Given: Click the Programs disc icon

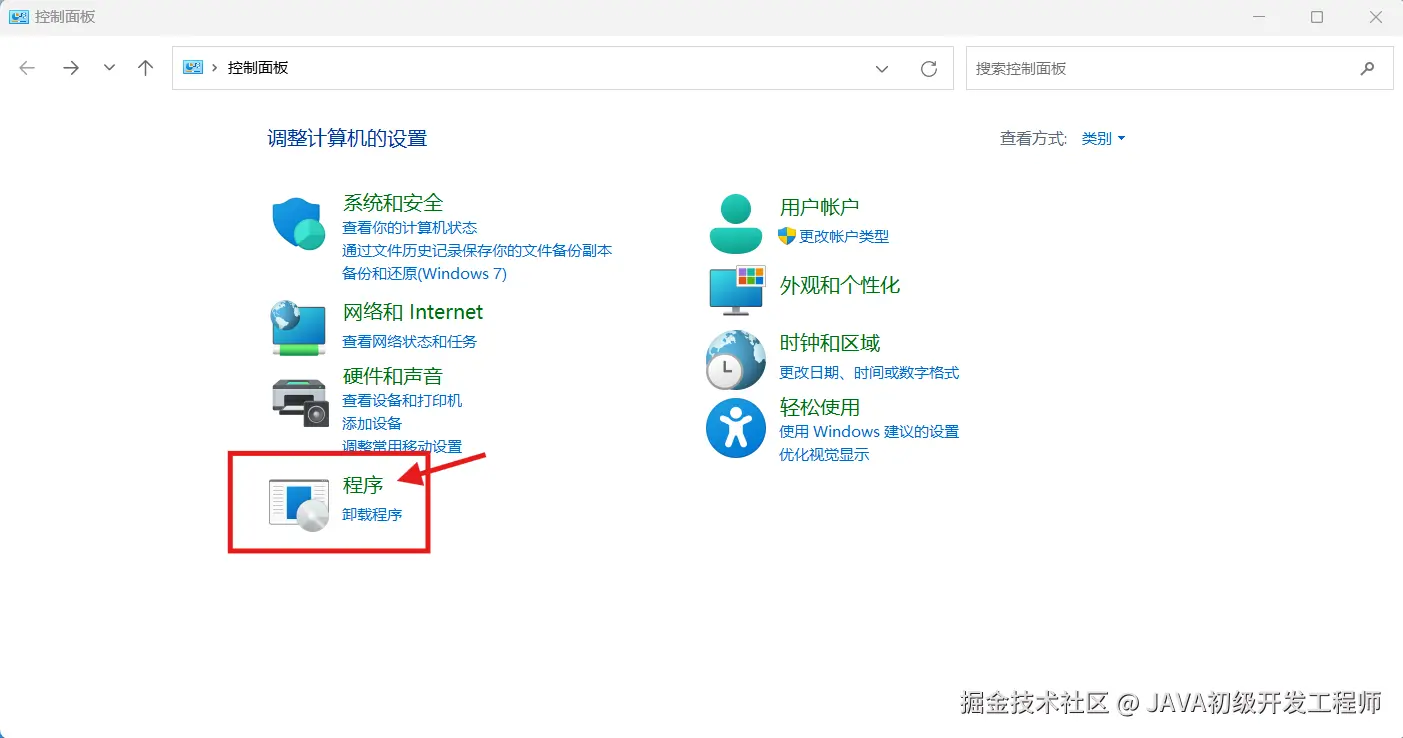Looking at the screenshot, I should (299, 504).
